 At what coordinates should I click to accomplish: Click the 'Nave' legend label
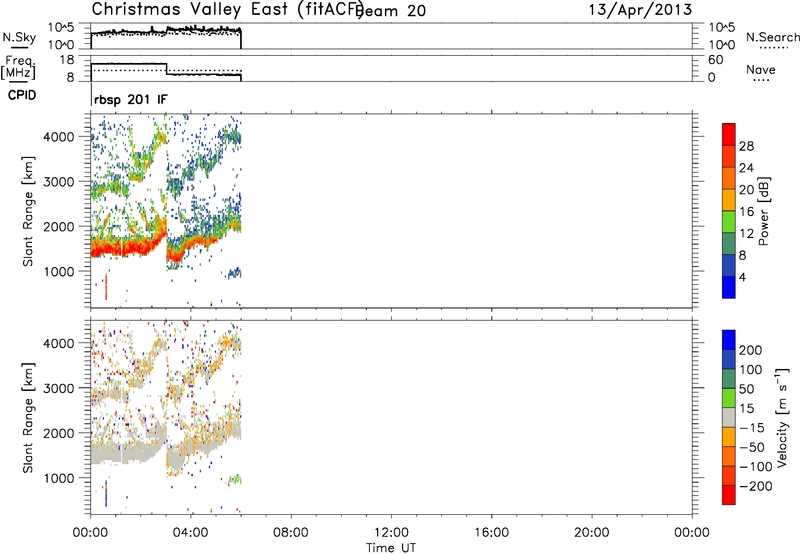point(761,70)
